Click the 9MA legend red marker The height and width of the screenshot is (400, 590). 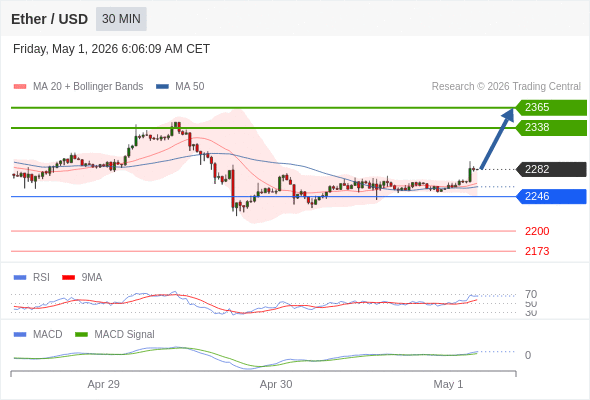coord(68,277)
